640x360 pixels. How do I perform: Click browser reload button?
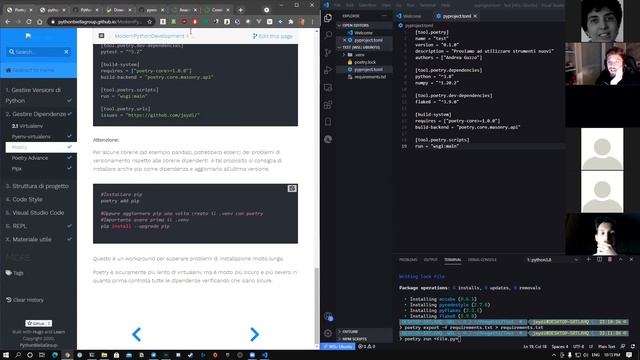click(x=29, y=22)
